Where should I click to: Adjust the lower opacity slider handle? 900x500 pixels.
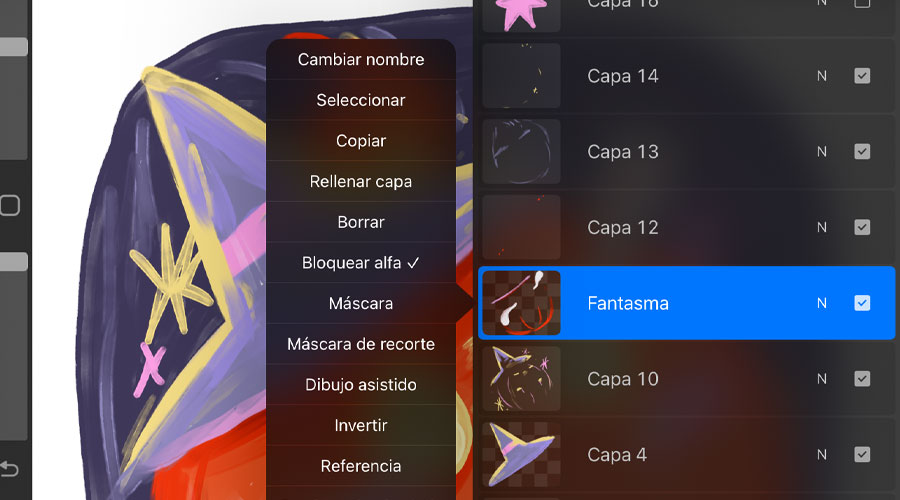pyautogui.click(x=13, y=262)
